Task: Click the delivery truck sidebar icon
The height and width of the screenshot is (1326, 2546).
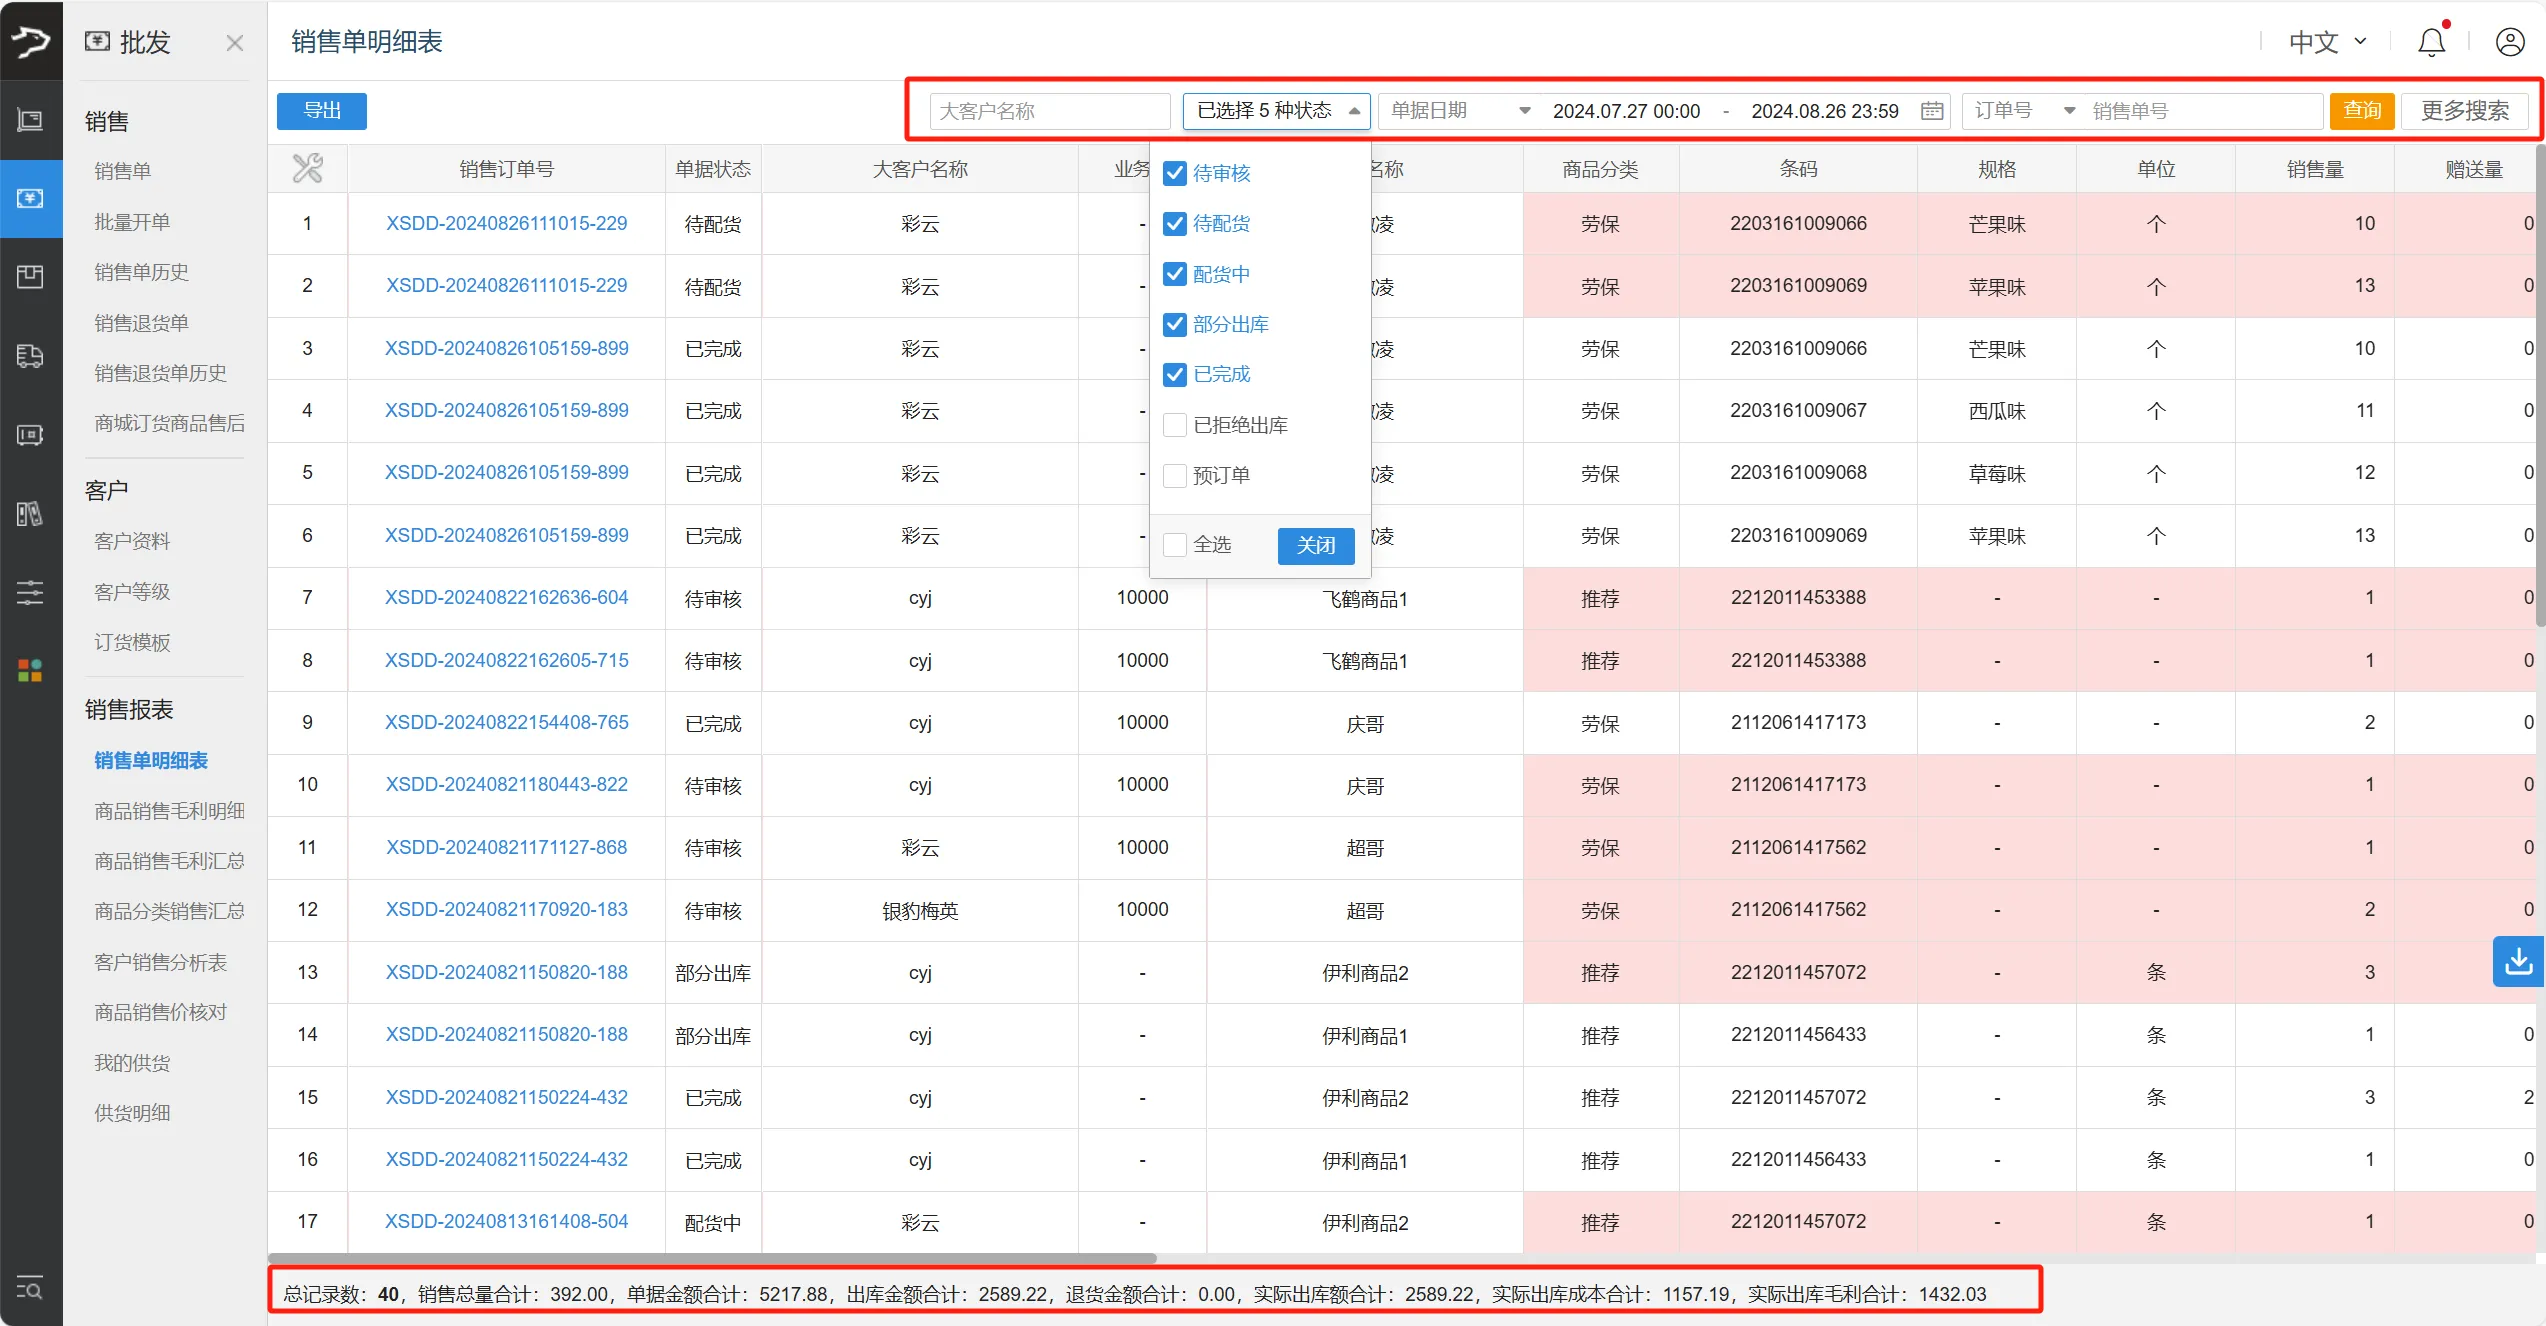Action: tap(30, 356)
